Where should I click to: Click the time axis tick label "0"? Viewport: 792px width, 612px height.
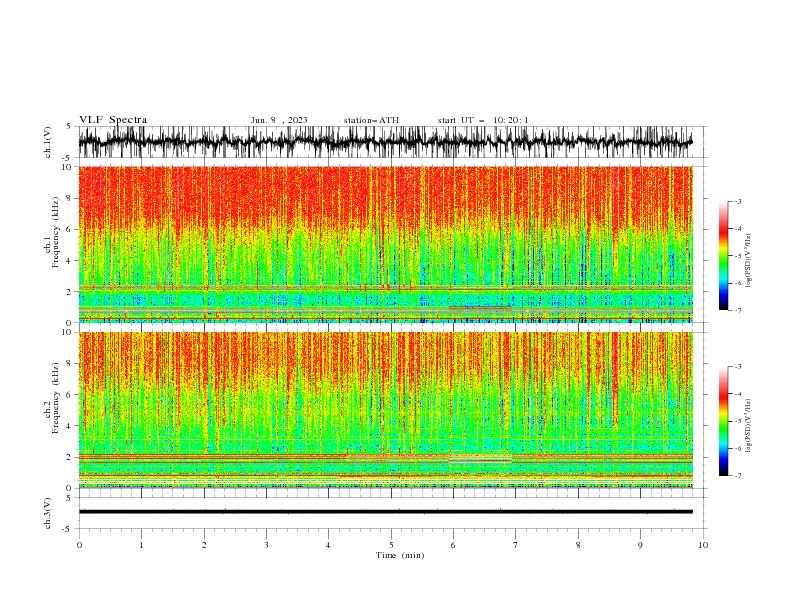79,545
